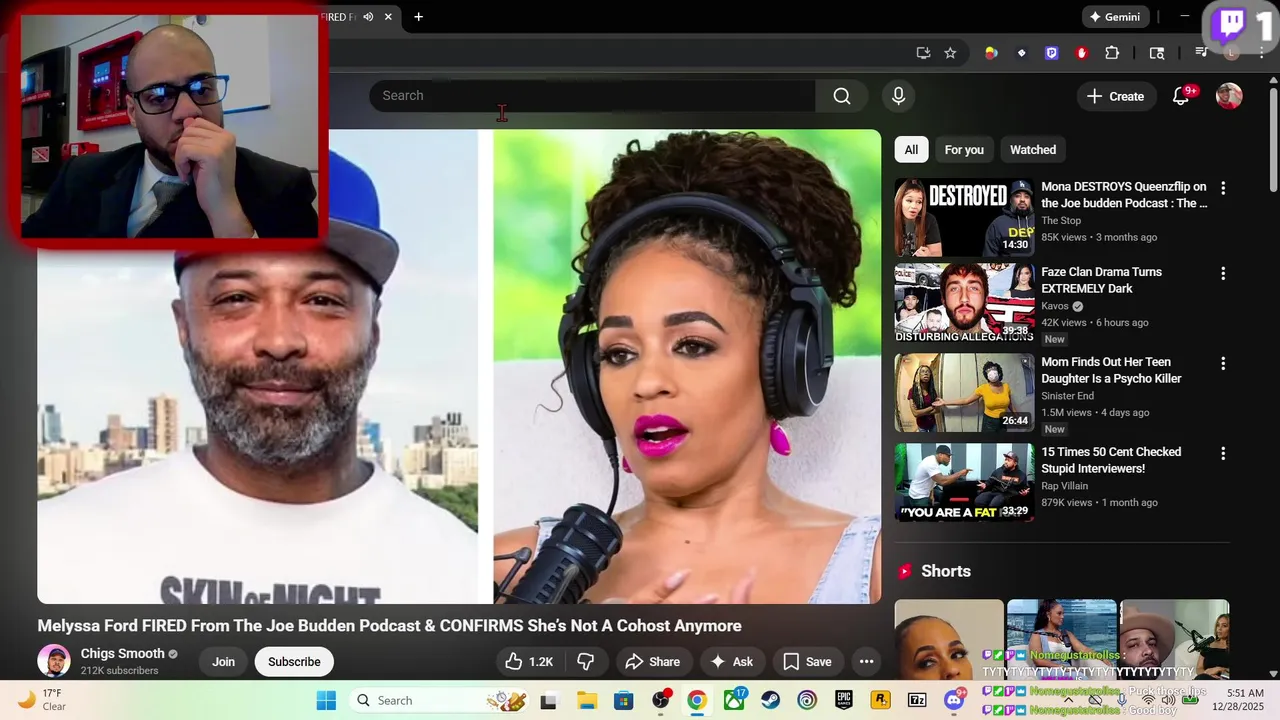This screenshot has width=1280, height=720.
Task: Open the Chrome three-dot menu
Action: coord(1263,53)
